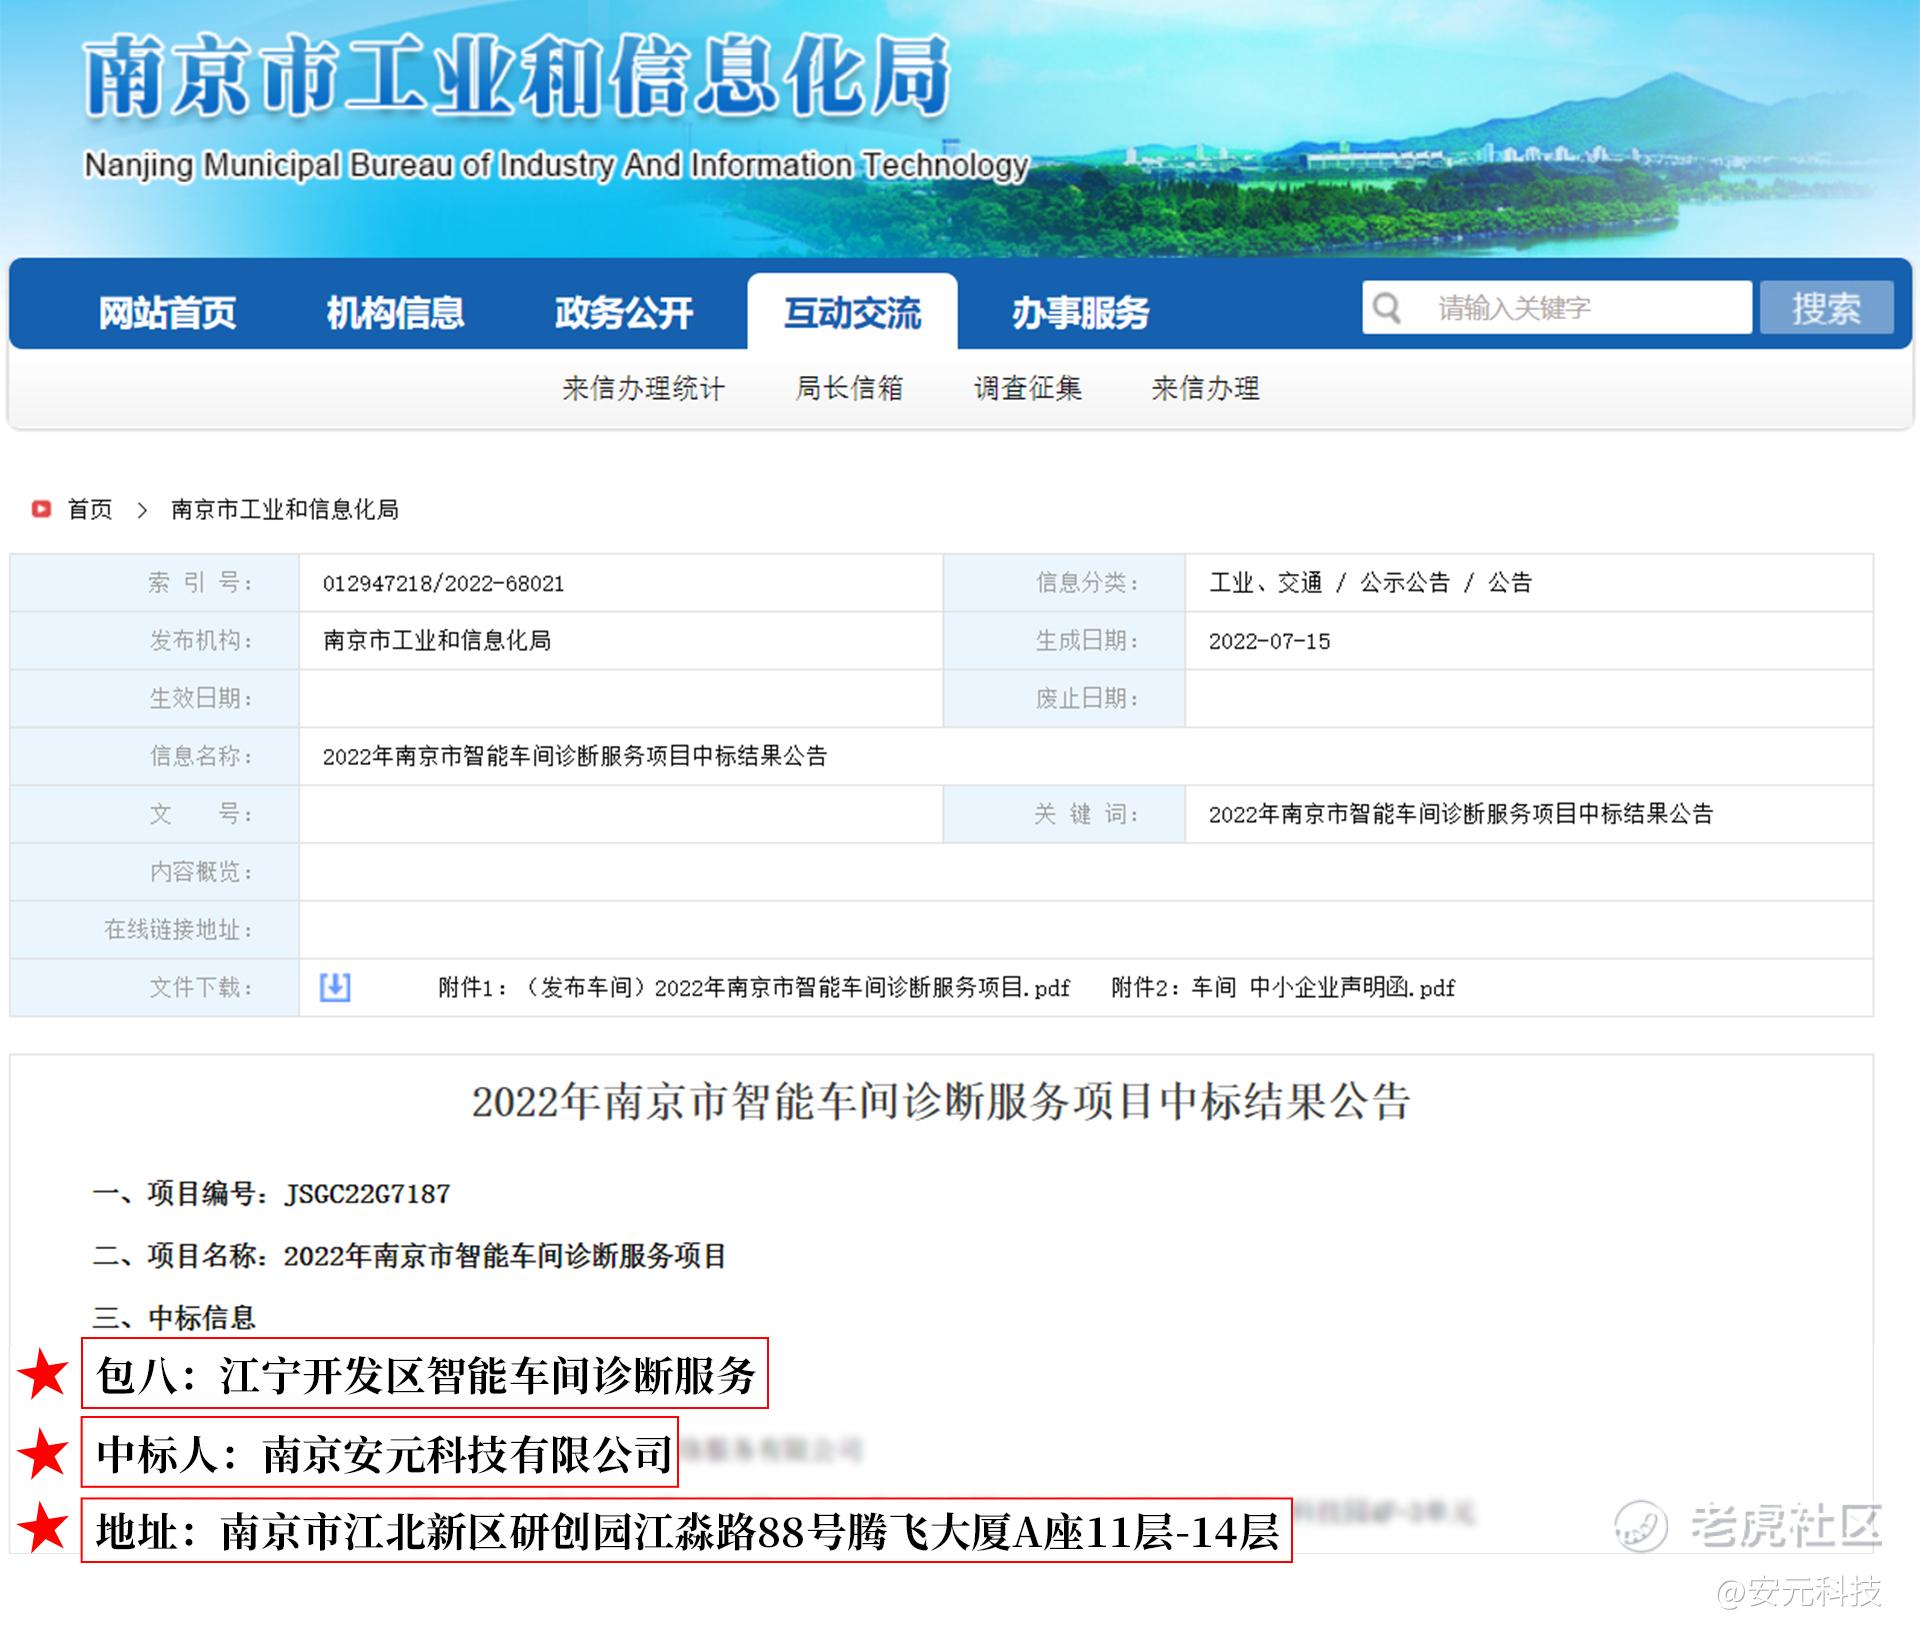Open the 政务公开 tab
Screen dimensions: 1920x1636
(x=624, y=313)
